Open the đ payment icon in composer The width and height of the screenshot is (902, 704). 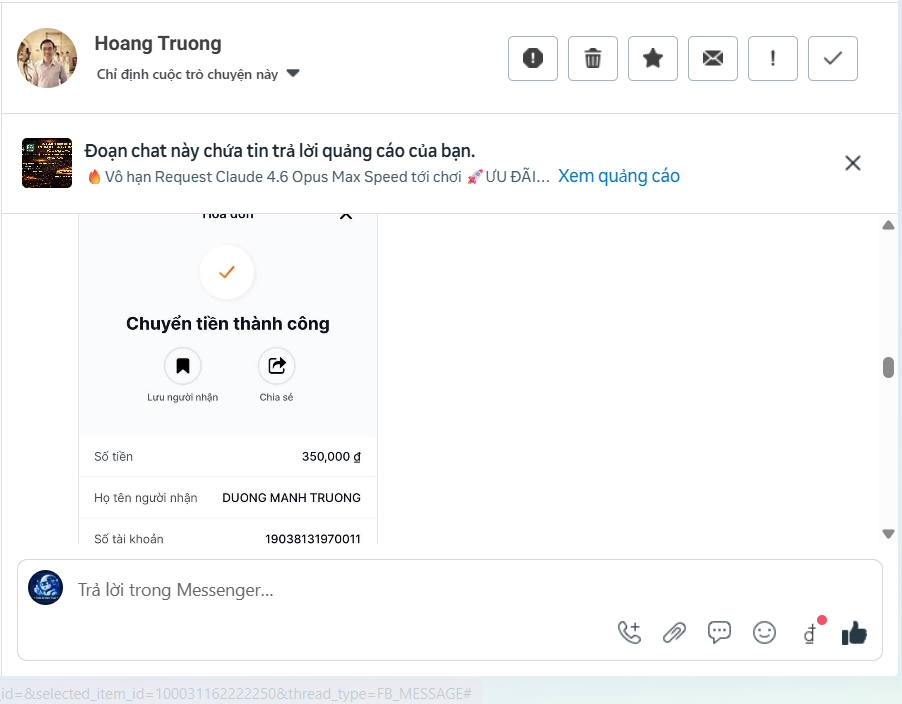click(808, 632)
